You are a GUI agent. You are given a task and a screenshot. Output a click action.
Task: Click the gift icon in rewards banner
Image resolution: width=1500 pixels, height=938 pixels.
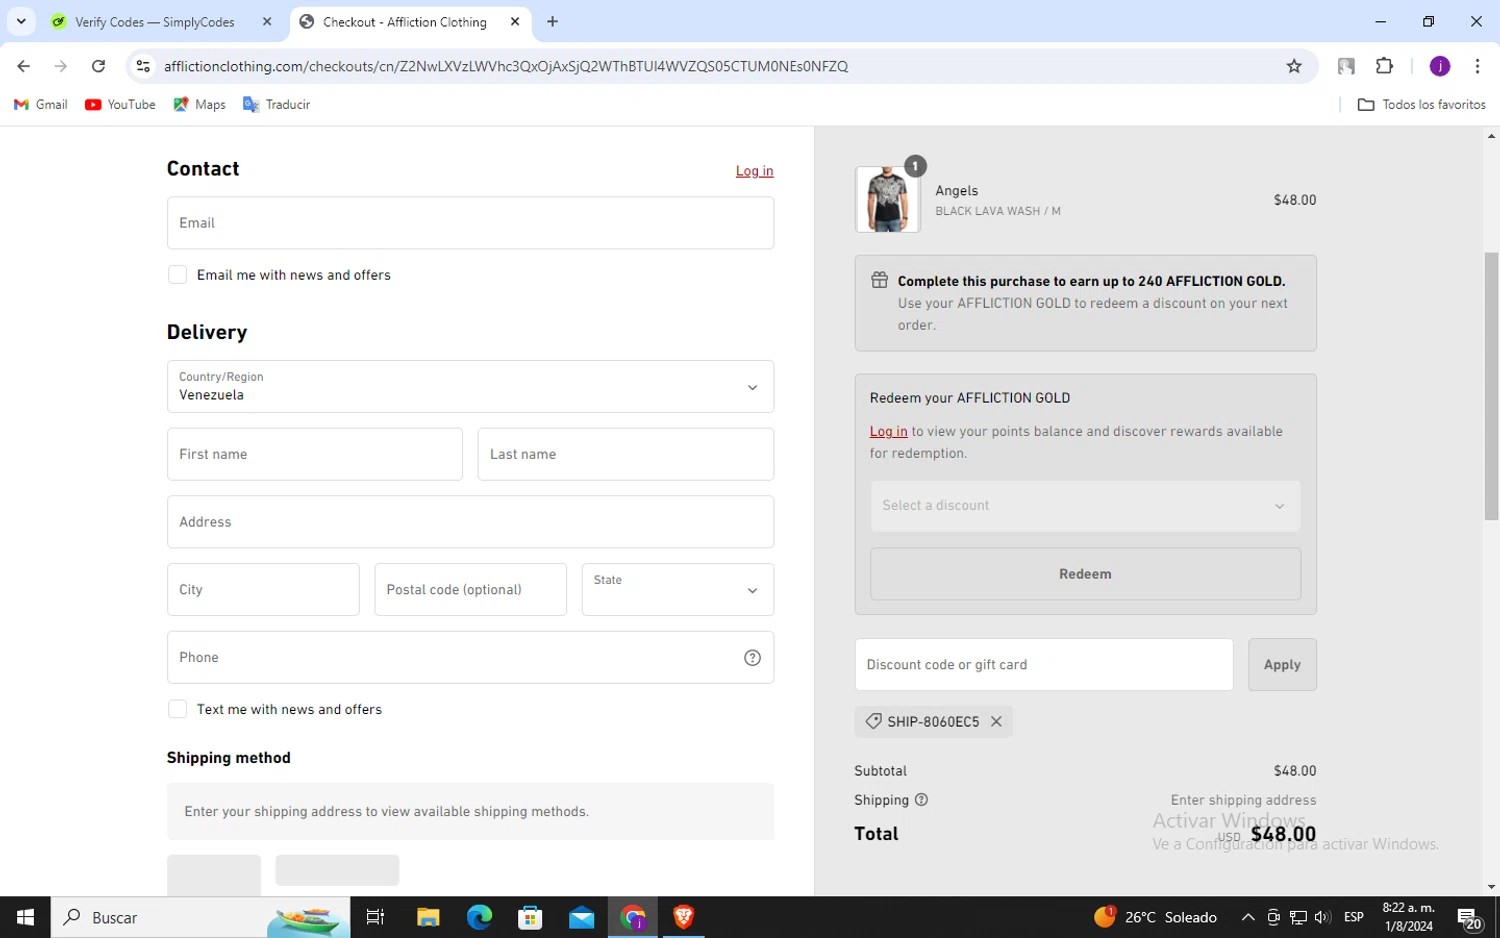coord(879,280)
